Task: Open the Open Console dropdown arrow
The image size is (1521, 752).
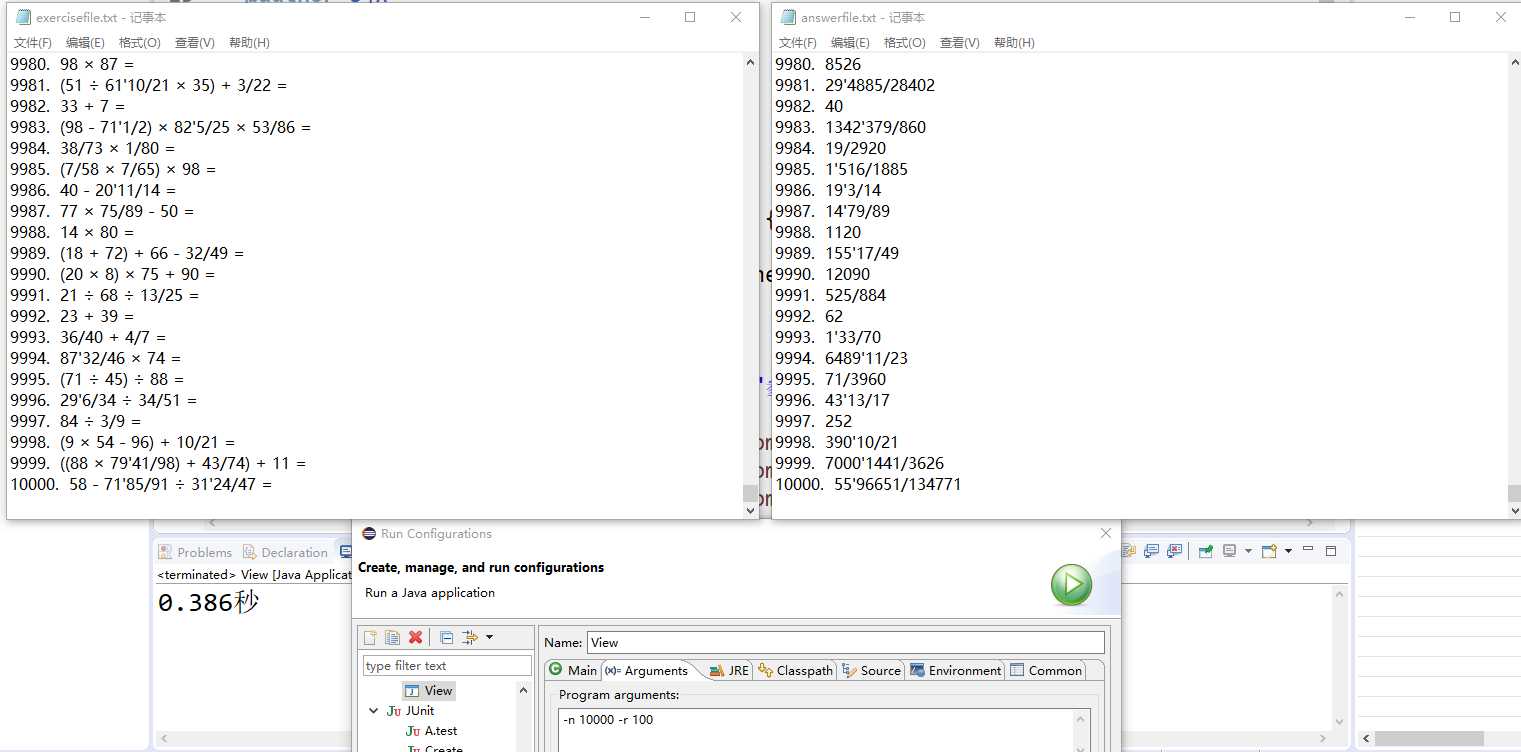Action: 1288,551
